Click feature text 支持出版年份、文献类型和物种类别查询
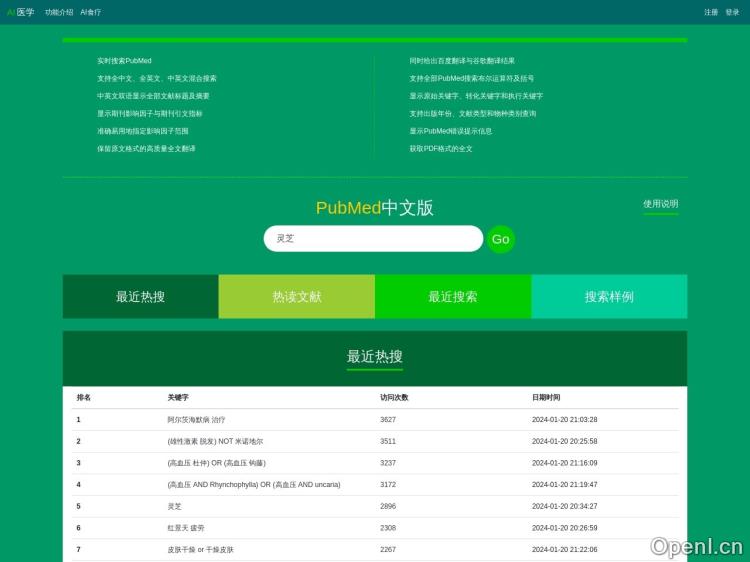The width and height of the screenshot is (750, 562). point(473,113)
